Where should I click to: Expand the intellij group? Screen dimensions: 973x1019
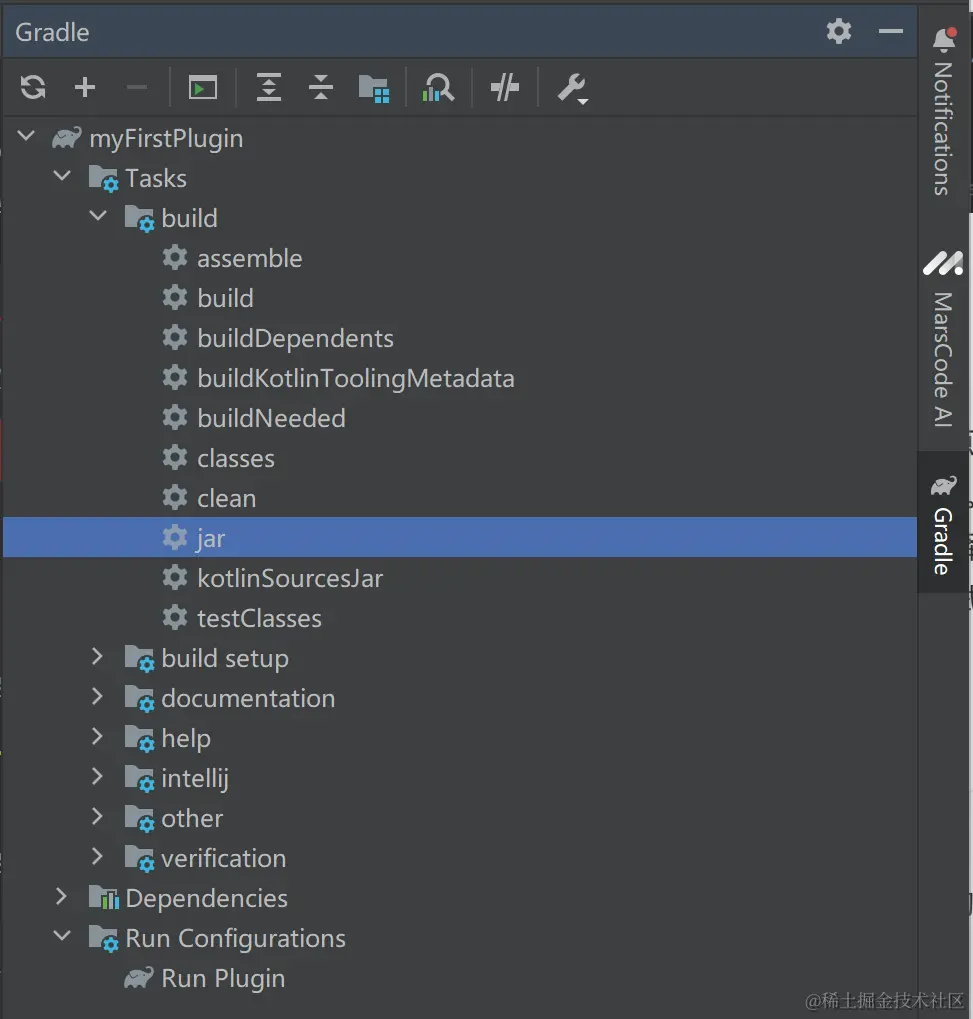pos(97,777)
